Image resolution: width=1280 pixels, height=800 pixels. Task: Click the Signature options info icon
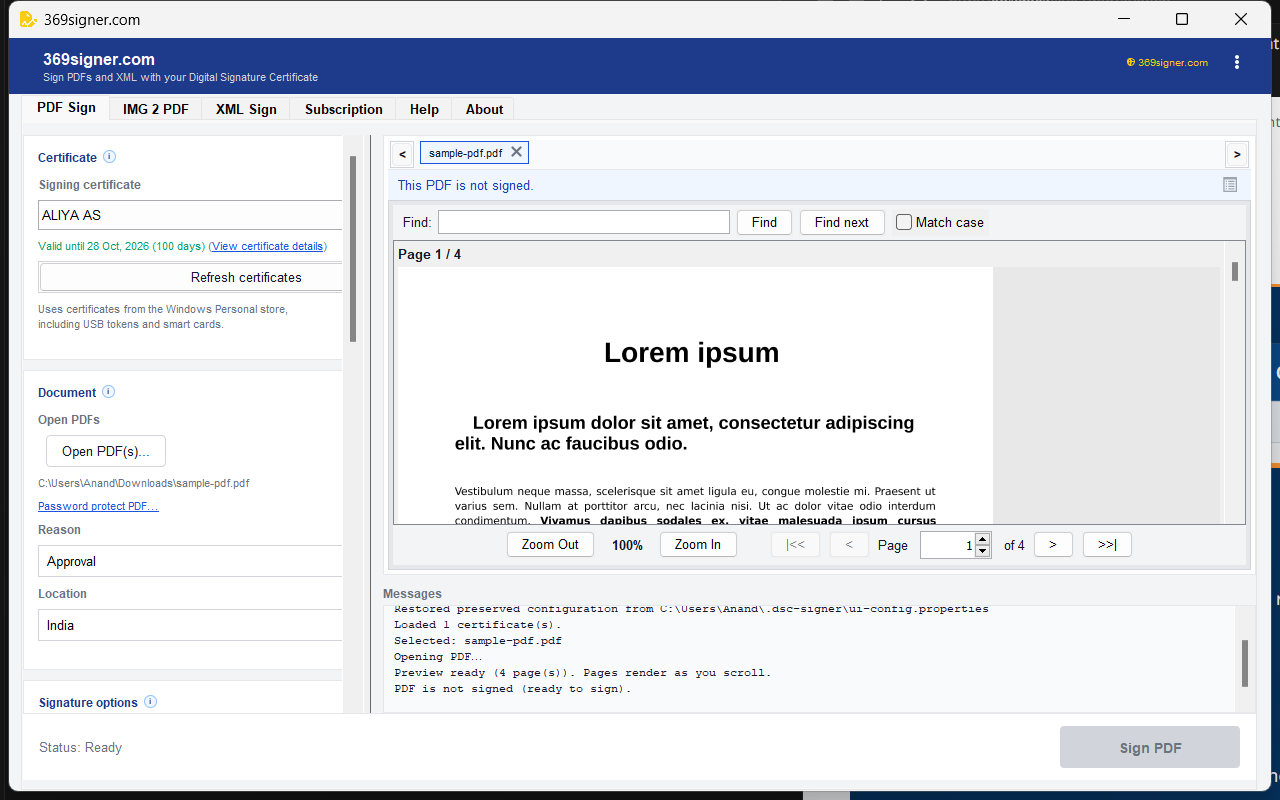tap(151, 702)
